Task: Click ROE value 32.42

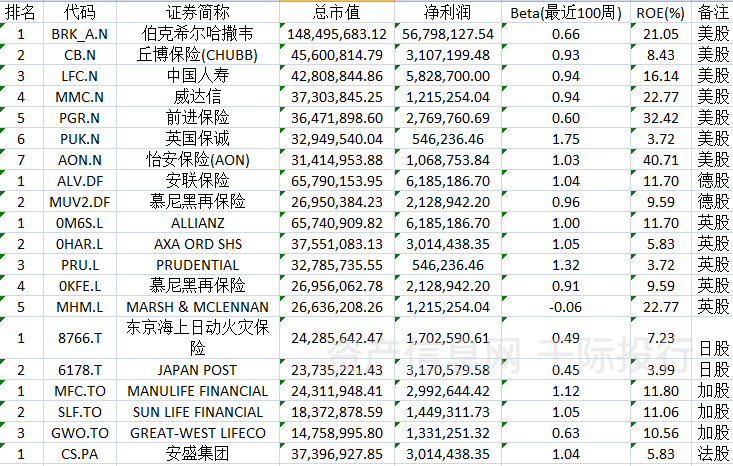Action: [661, 118]
